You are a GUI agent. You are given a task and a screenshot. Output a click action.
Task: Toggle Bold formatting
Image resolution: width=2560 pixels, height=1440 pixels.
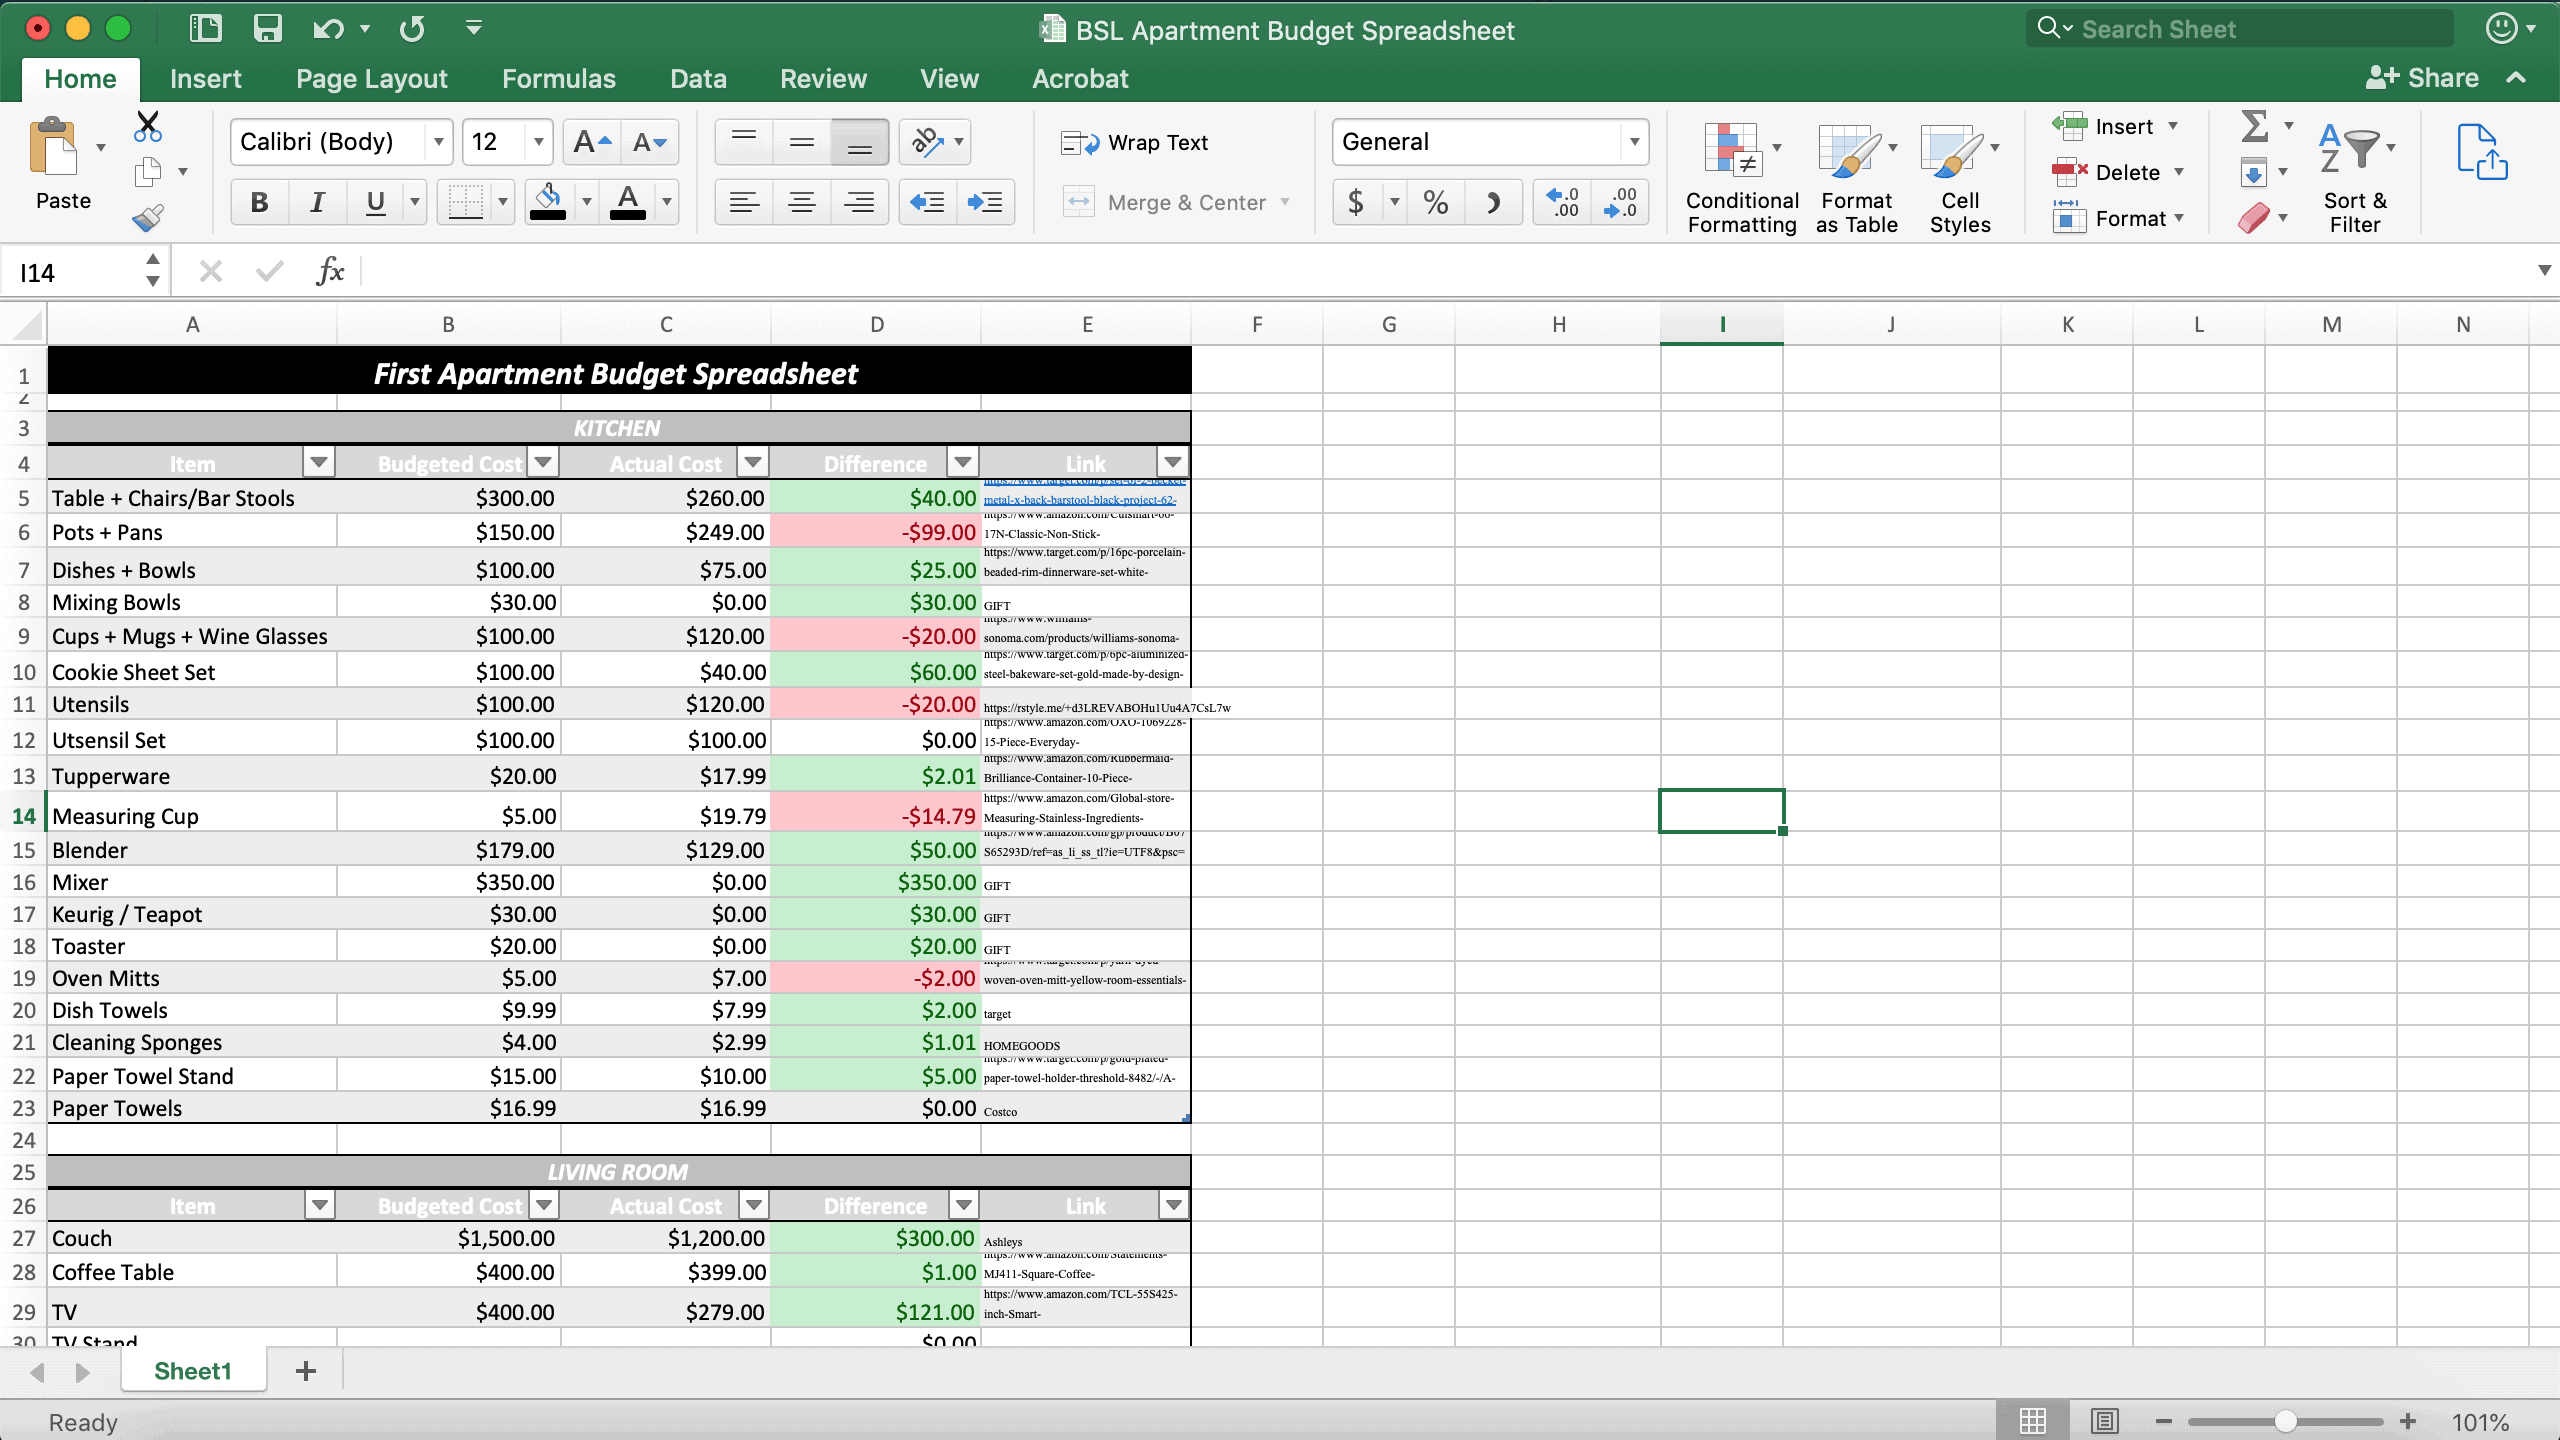click(259, 203)
